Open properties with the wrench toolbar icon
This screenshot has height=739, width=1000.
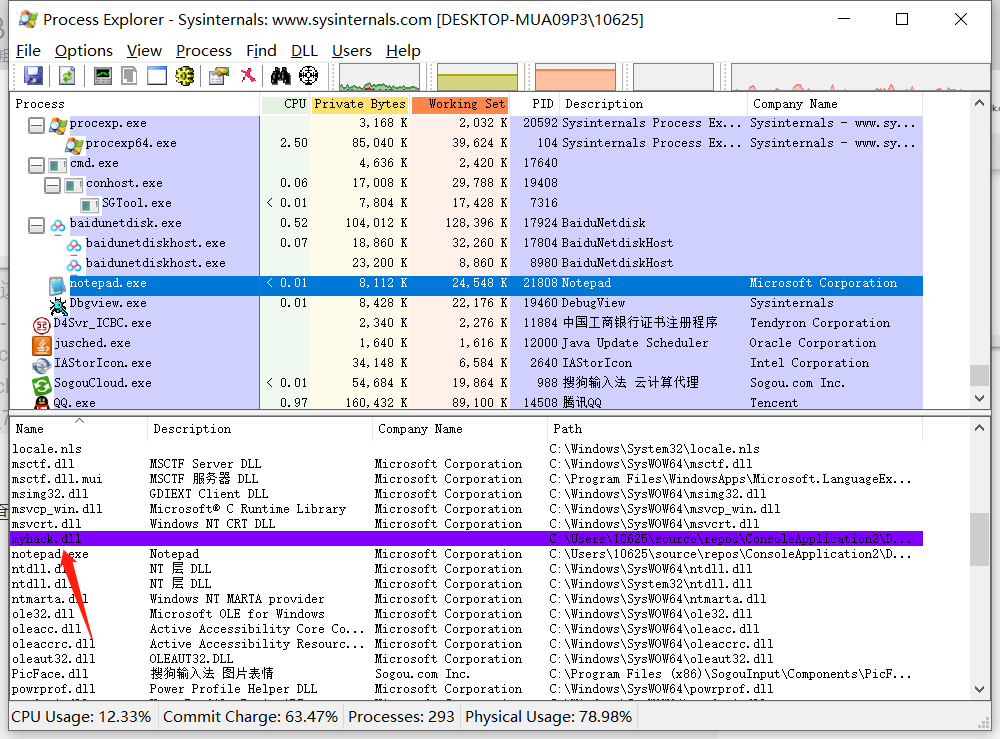[x=218, y=75]
